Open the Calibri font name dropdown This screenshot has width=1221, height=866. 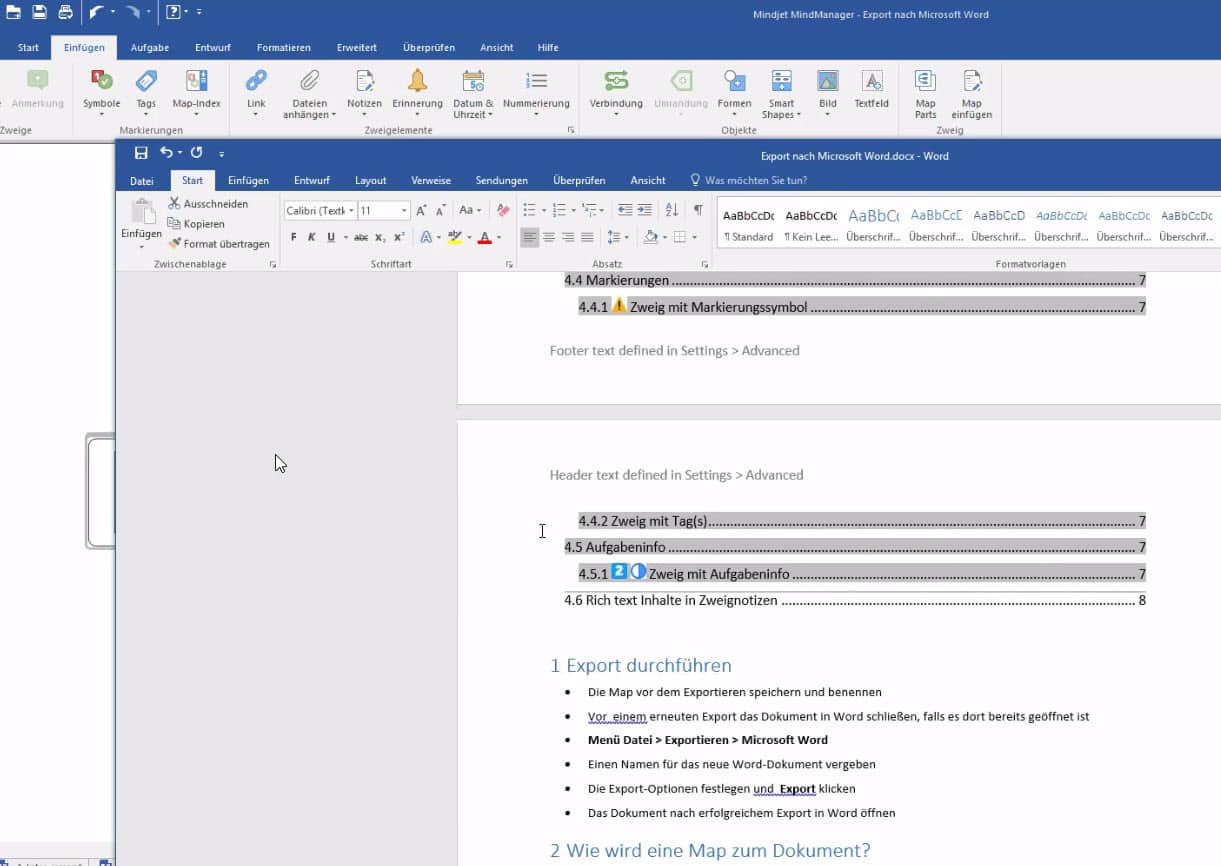tap(351, 211)
